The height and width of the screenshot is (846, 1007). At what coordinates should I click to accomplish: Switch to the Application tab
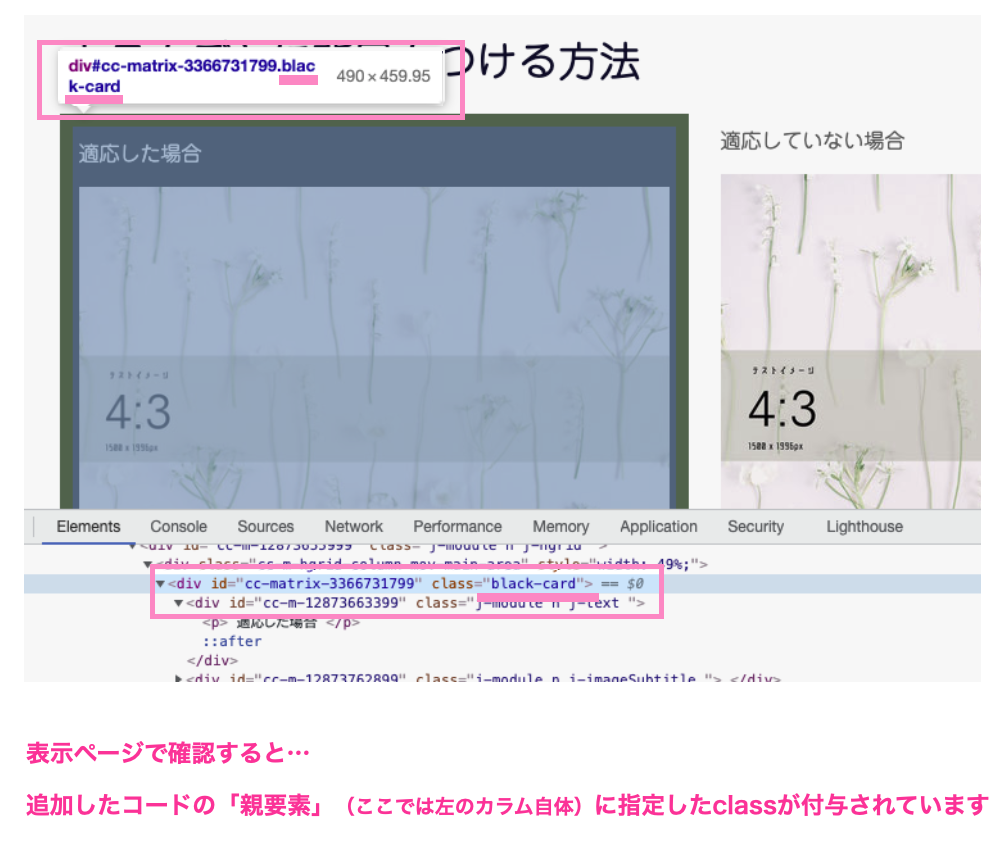658,526
